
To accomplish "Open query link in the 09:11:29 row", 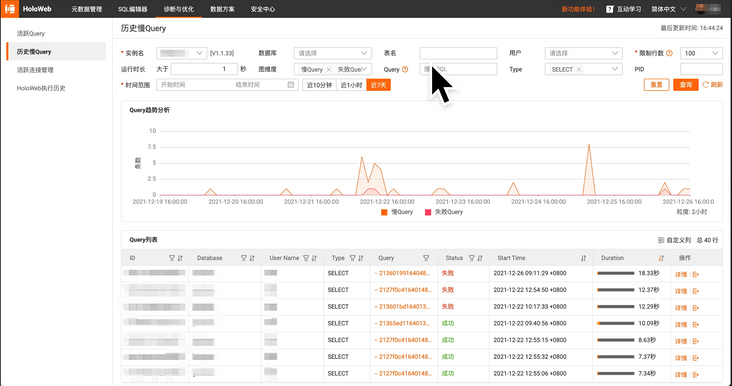I will (403, 273).
